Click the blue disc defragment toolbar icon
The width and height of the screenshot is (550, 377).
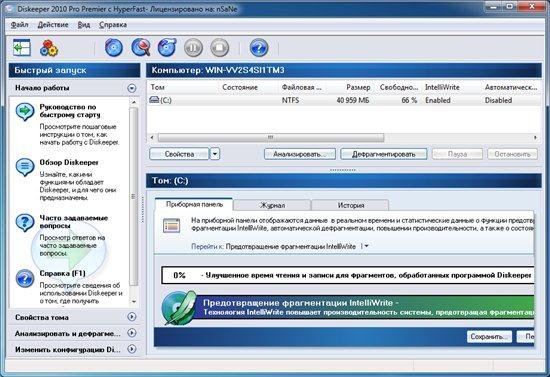pyautogui.click(x=114, y=48)
